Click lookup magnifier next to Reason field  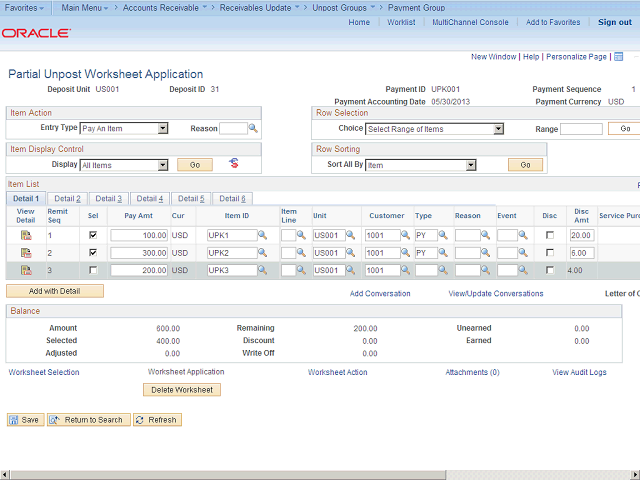tap(253, 128)
